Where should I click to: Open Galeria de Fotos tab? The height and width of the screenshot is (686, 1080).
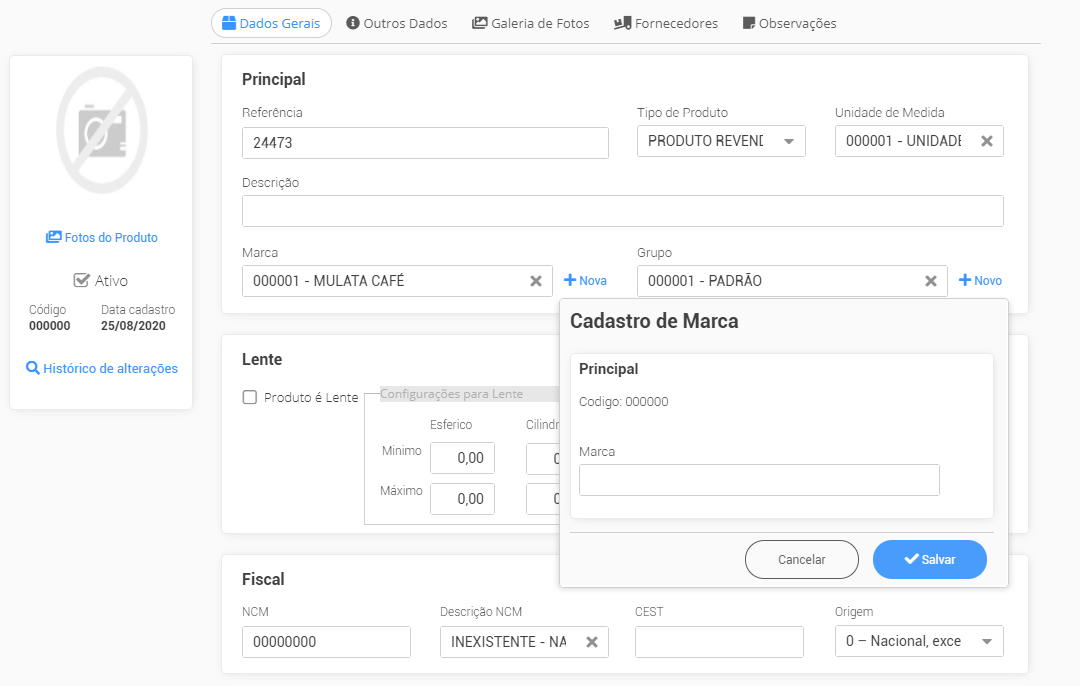530,23
